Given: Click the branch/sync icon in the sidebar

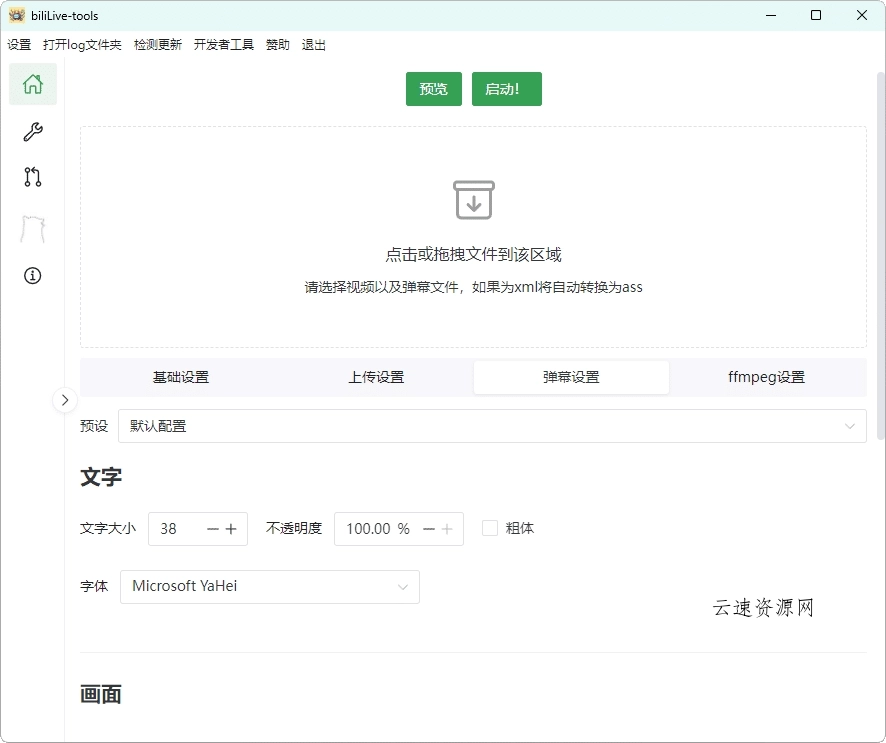Looking at the screenshot, I should pos(32,177).
